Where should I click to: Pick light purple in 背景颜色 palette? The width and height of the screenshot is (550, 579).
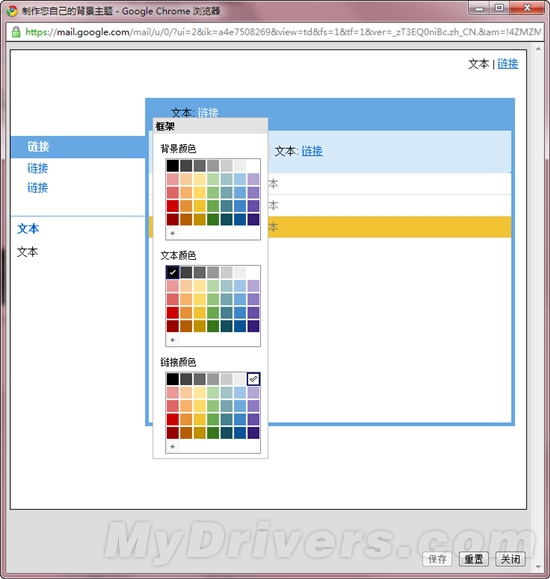click(x=253, y=179)
